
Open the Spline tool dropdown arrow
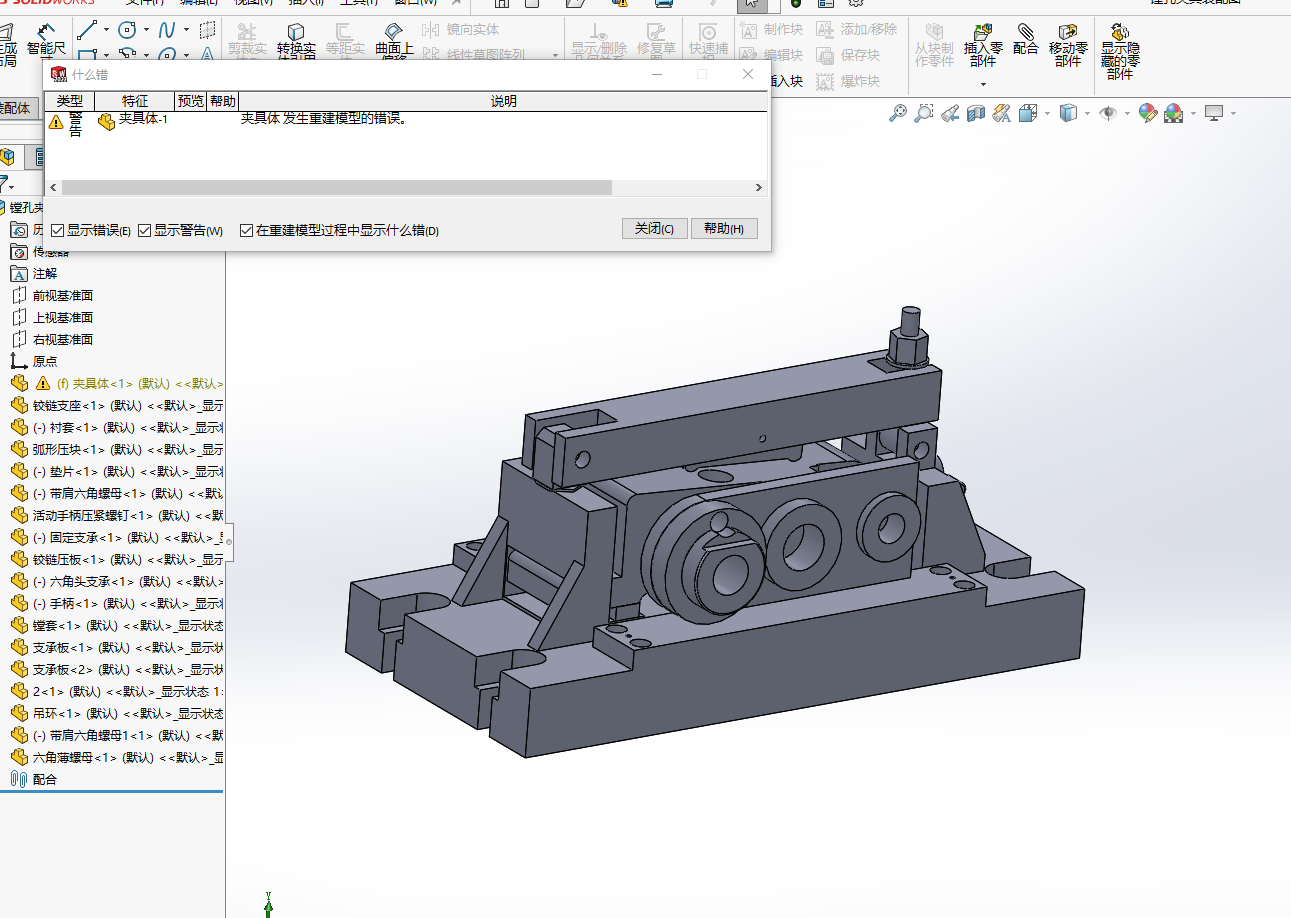186,30
